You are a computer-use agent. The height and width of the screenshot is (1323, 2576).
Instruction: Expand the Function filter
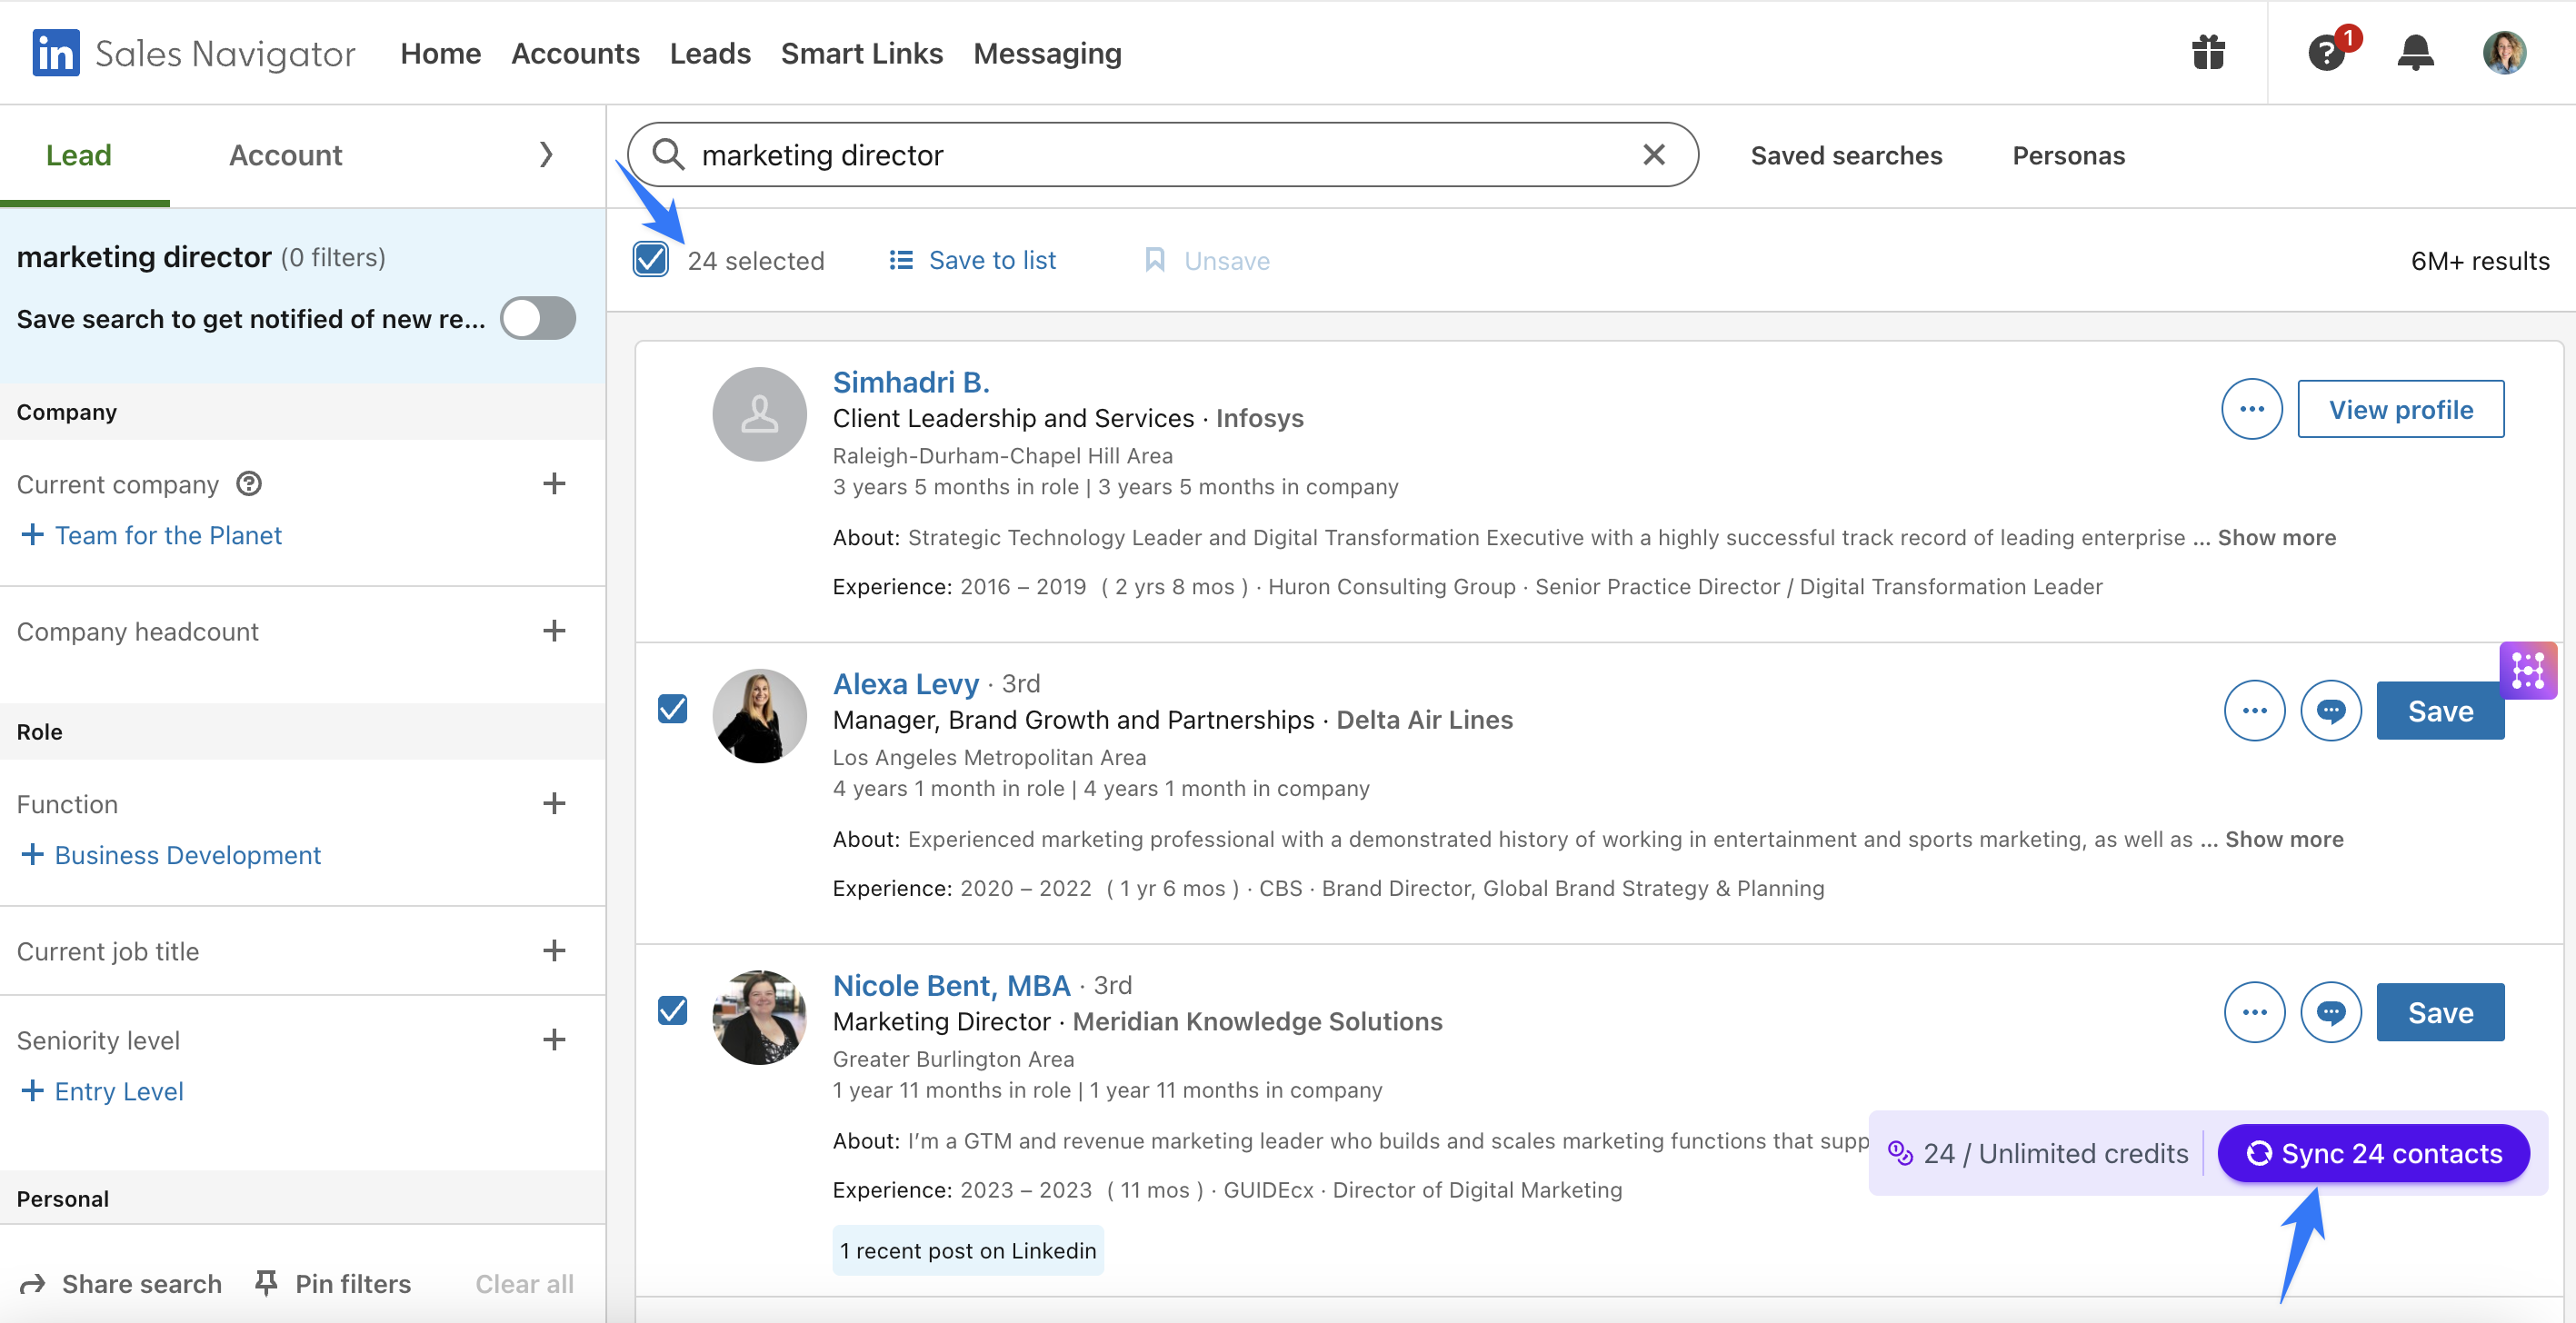coord(554,804)
